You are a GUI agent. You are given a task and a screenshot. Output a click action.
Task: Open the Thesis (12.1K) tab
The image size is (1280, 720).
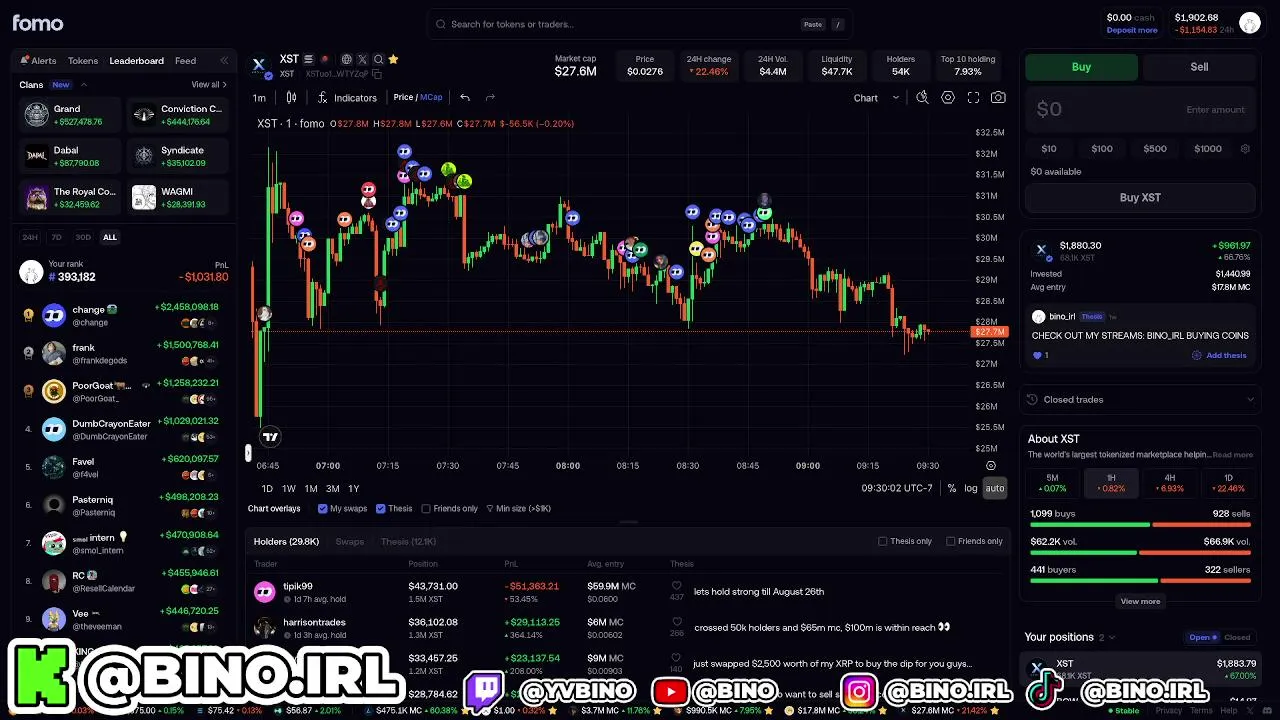(408, 541)
